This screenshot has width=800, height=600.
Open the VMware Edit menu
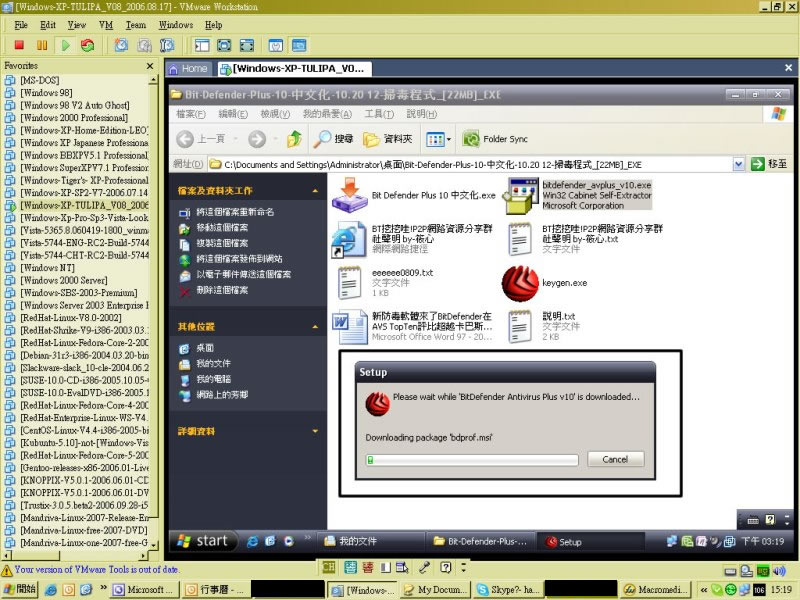click(48, 25)
